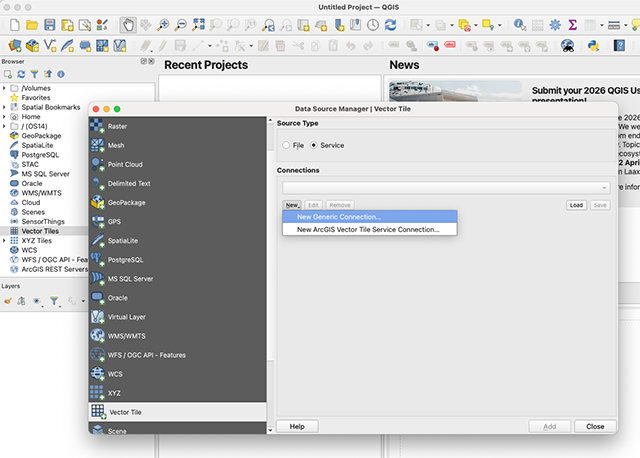This screenshot has height=458, width=640.
Task: Select PostgreSQL in Data Source Manager sidebar
Action: pyautogui.click(x=178, y=260)
